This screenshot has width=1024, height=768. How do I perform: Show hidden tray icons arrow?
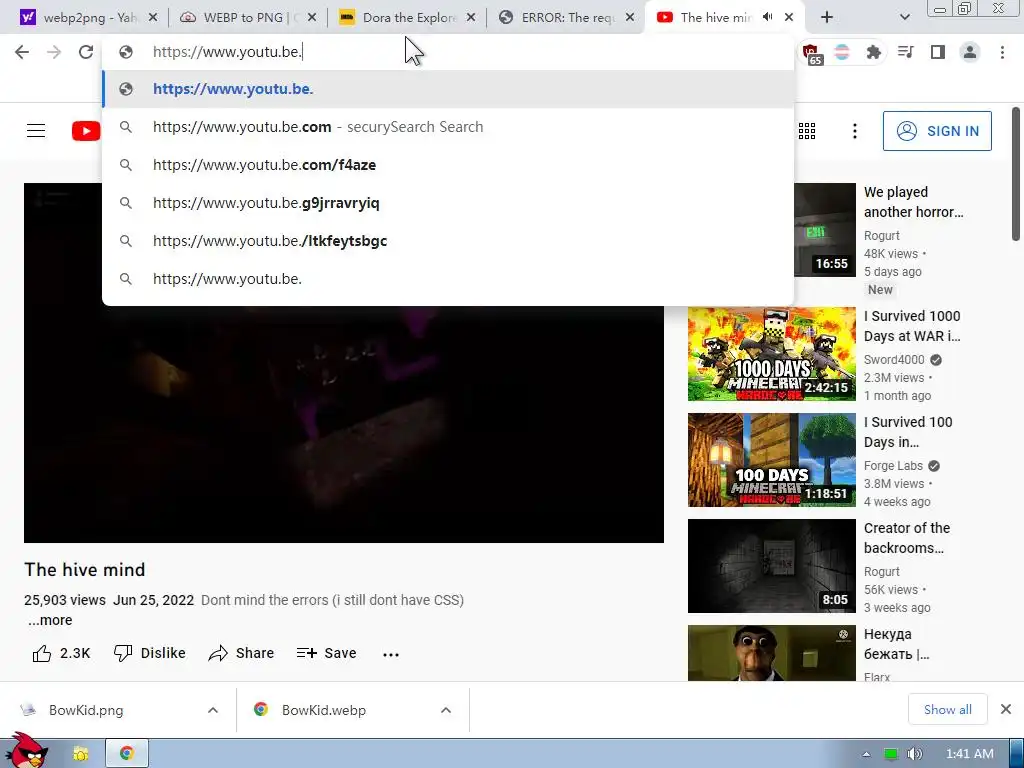866,754
